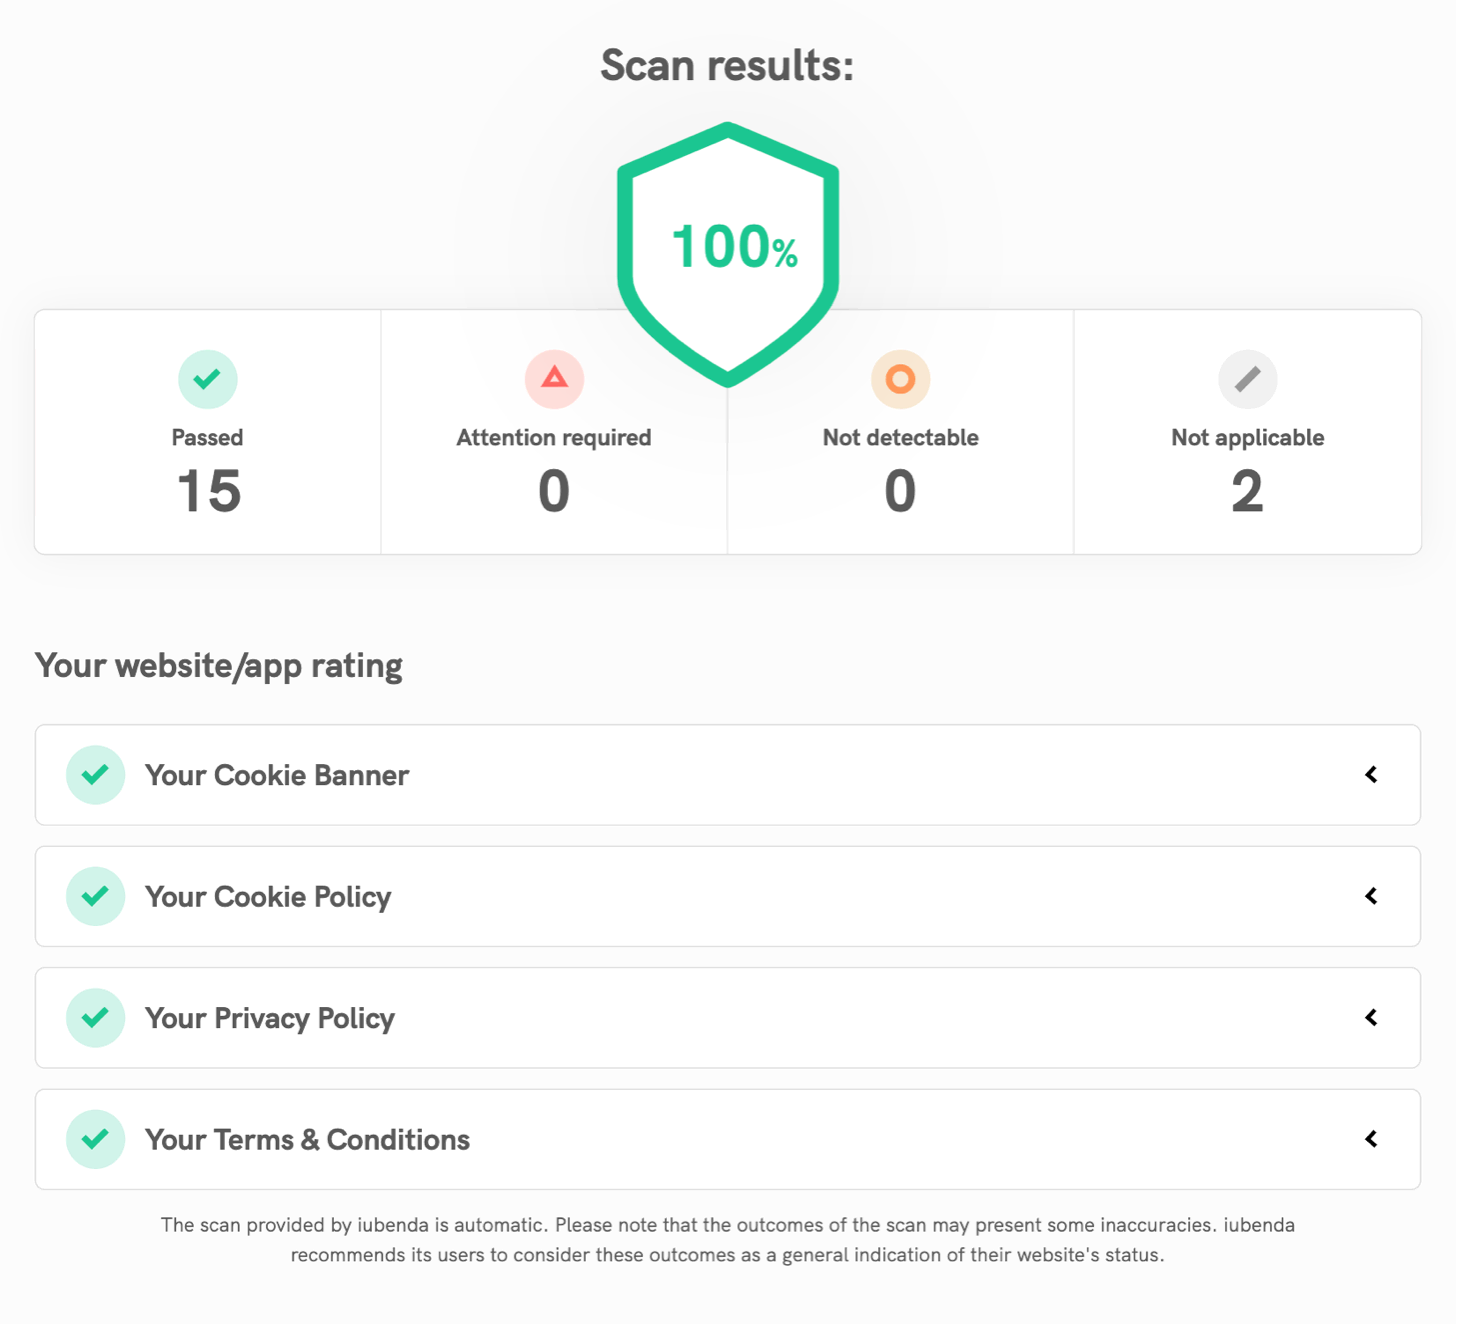This screenshot has height=1324, width=1457.
Task: Select the Passed count of 15
Action: click(208, 492)
